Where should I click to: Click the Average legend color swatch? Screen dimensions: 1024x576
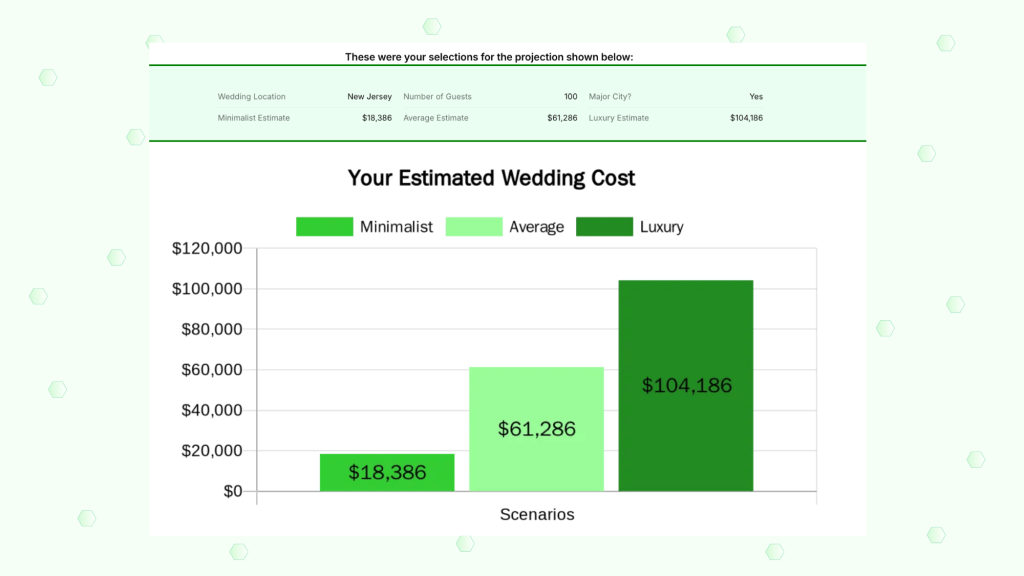(473, 227)
